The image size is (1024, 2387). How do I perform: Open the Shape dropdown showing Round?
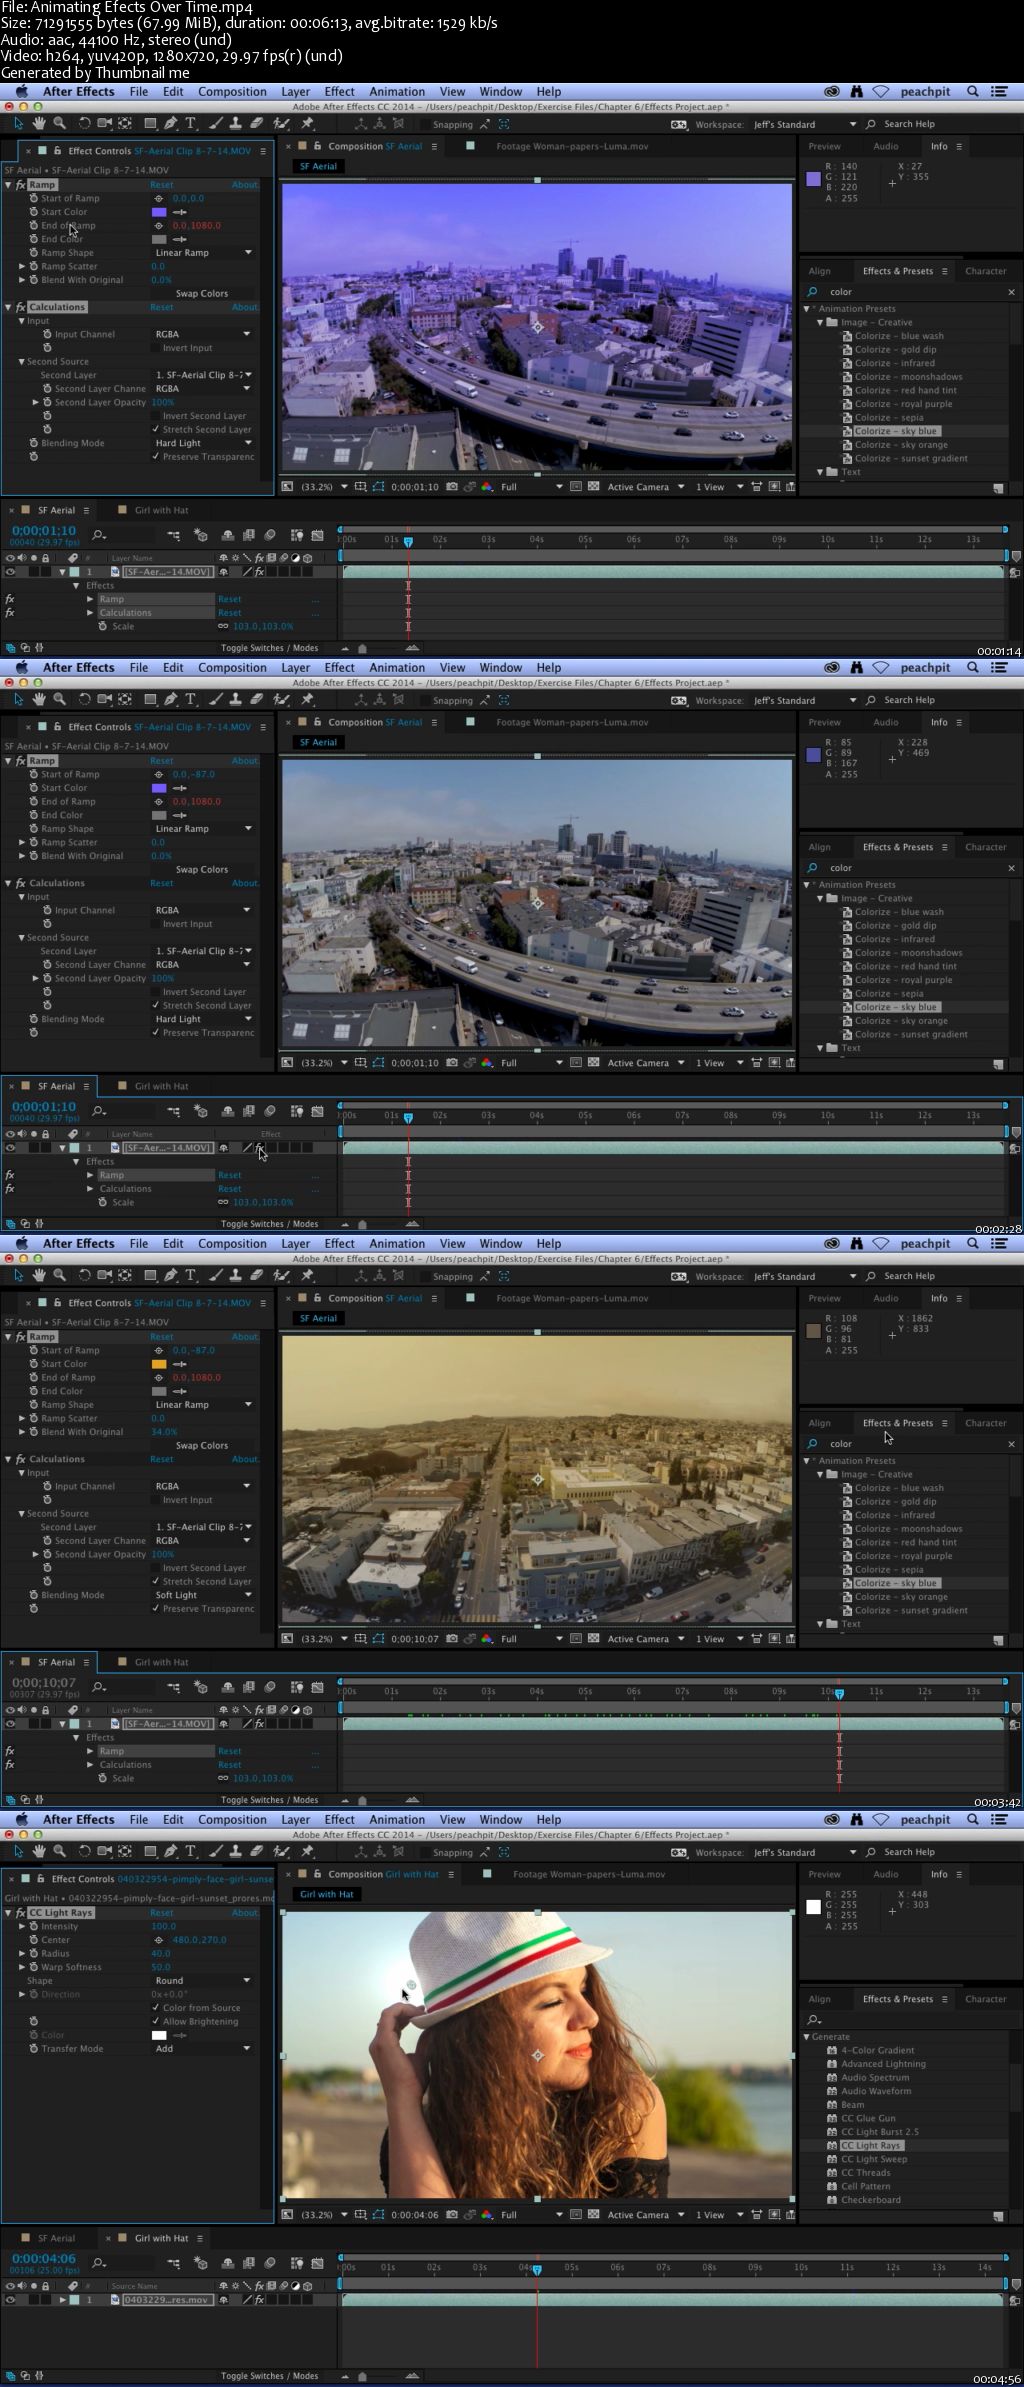[x=203, y=1980]
